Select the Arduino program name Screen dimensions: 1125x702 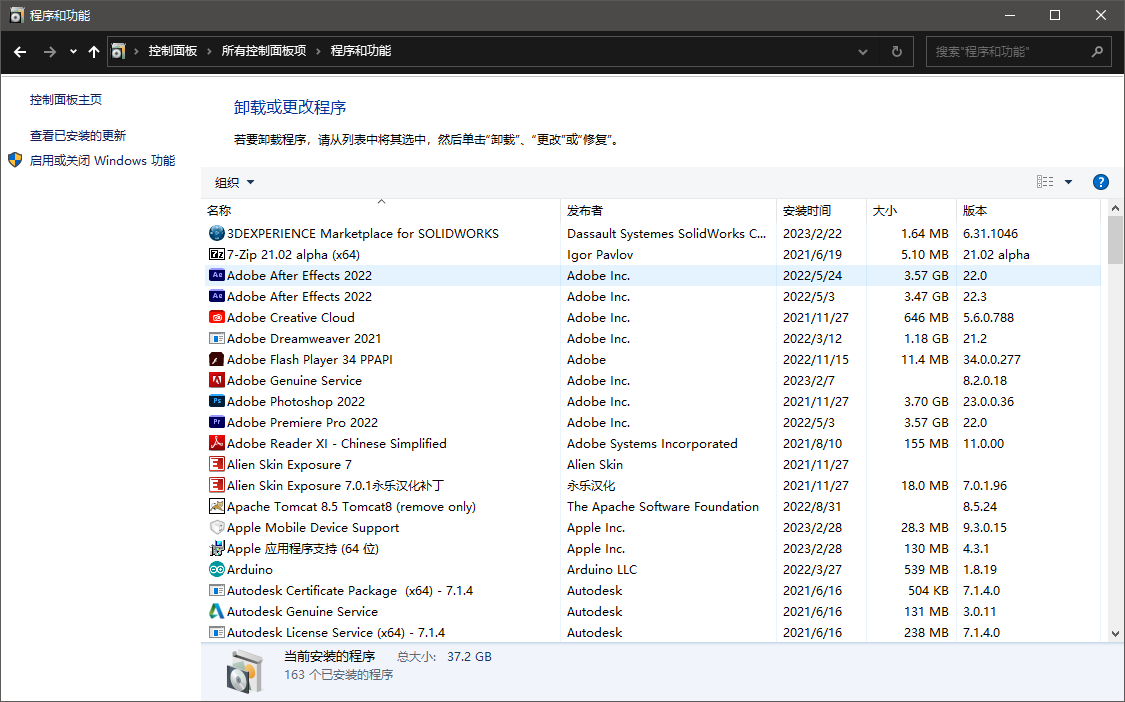(250, 569)
